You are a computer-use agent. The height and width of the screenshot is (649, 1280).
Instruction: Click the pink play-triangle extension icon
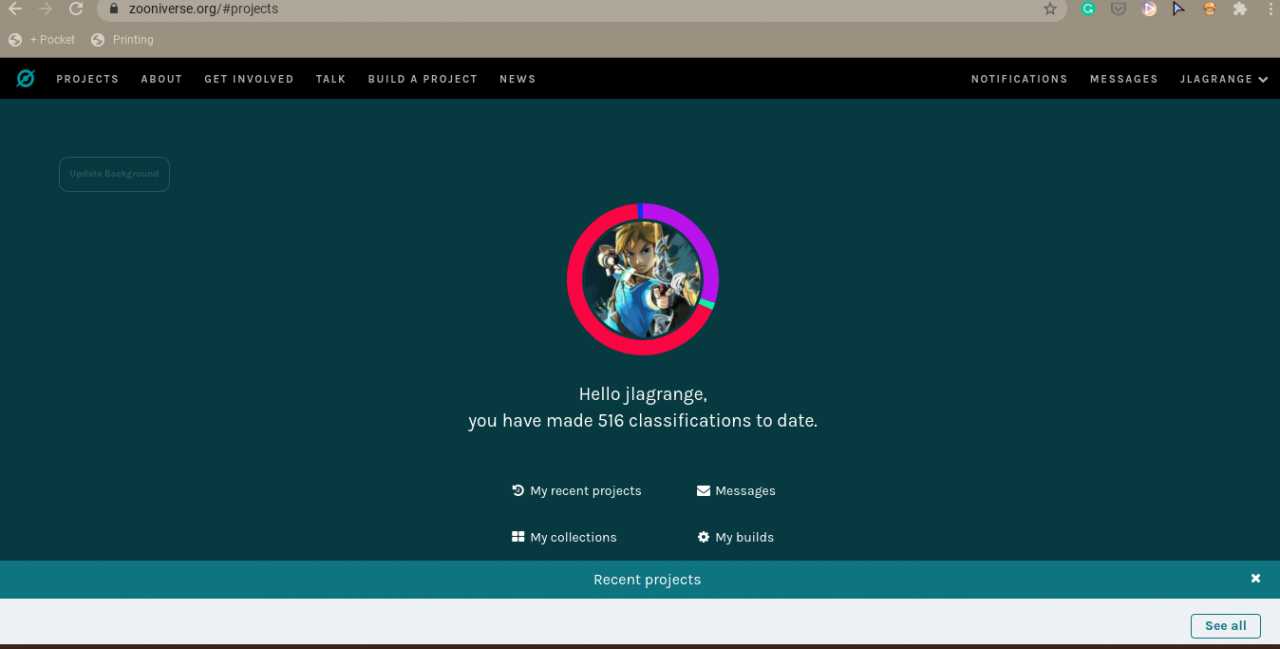1150,9
